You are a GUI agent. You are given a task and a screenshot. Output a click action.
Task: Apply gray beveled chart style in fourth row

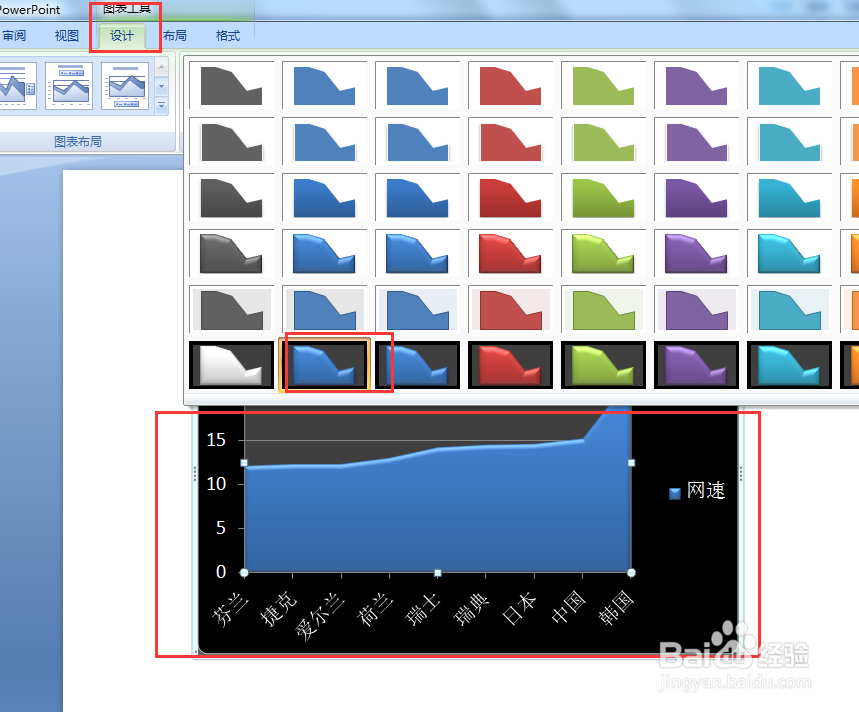[x=231, y=253]
